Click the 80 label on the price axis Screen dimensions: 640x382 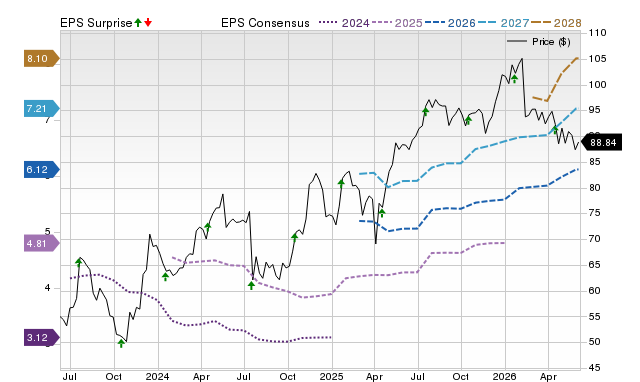(595, 188)
